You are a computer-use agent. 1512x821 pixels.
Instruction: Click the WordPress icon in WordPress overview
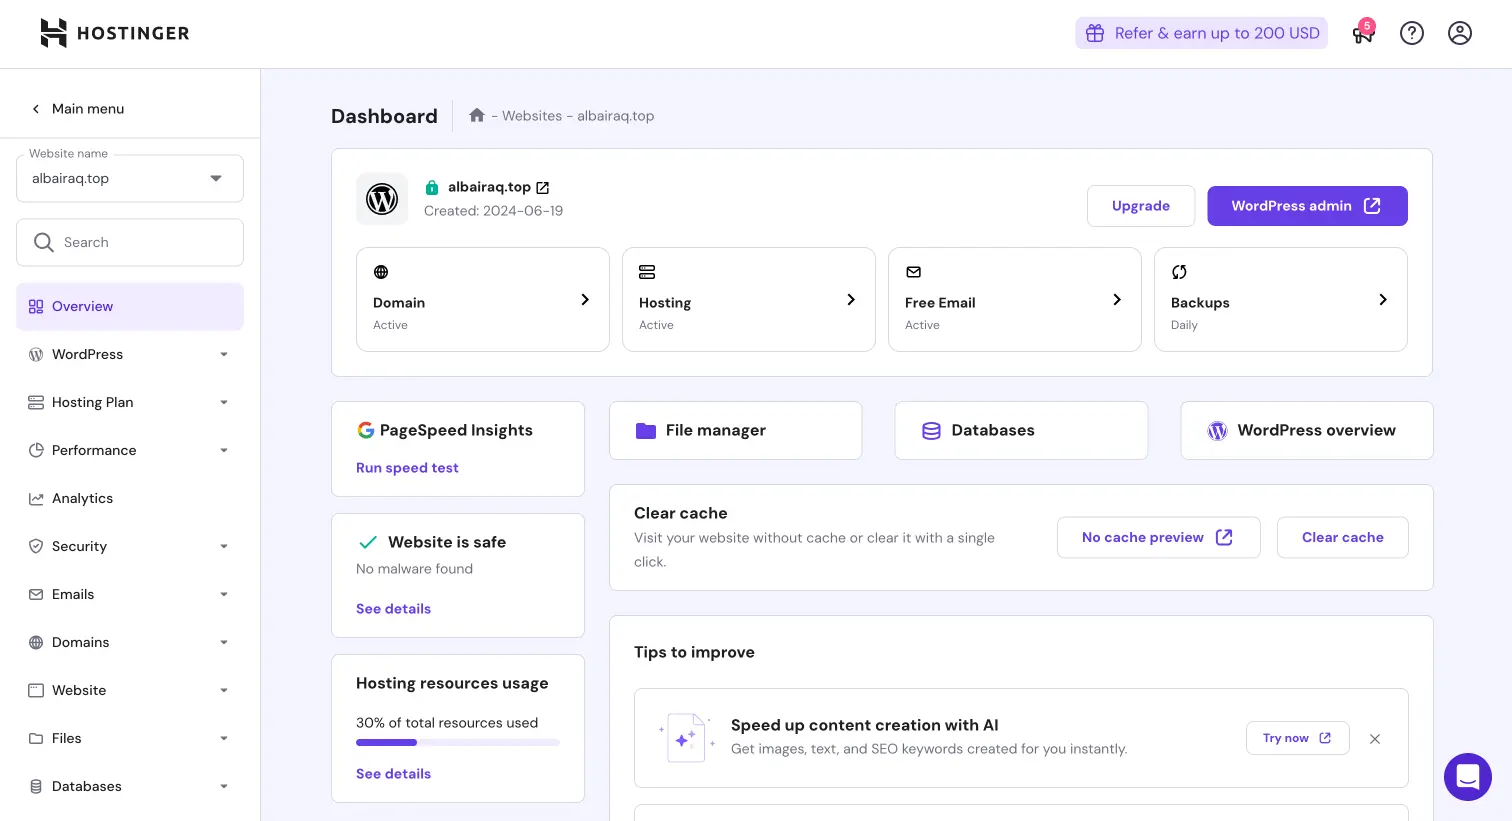(1217, 431)
